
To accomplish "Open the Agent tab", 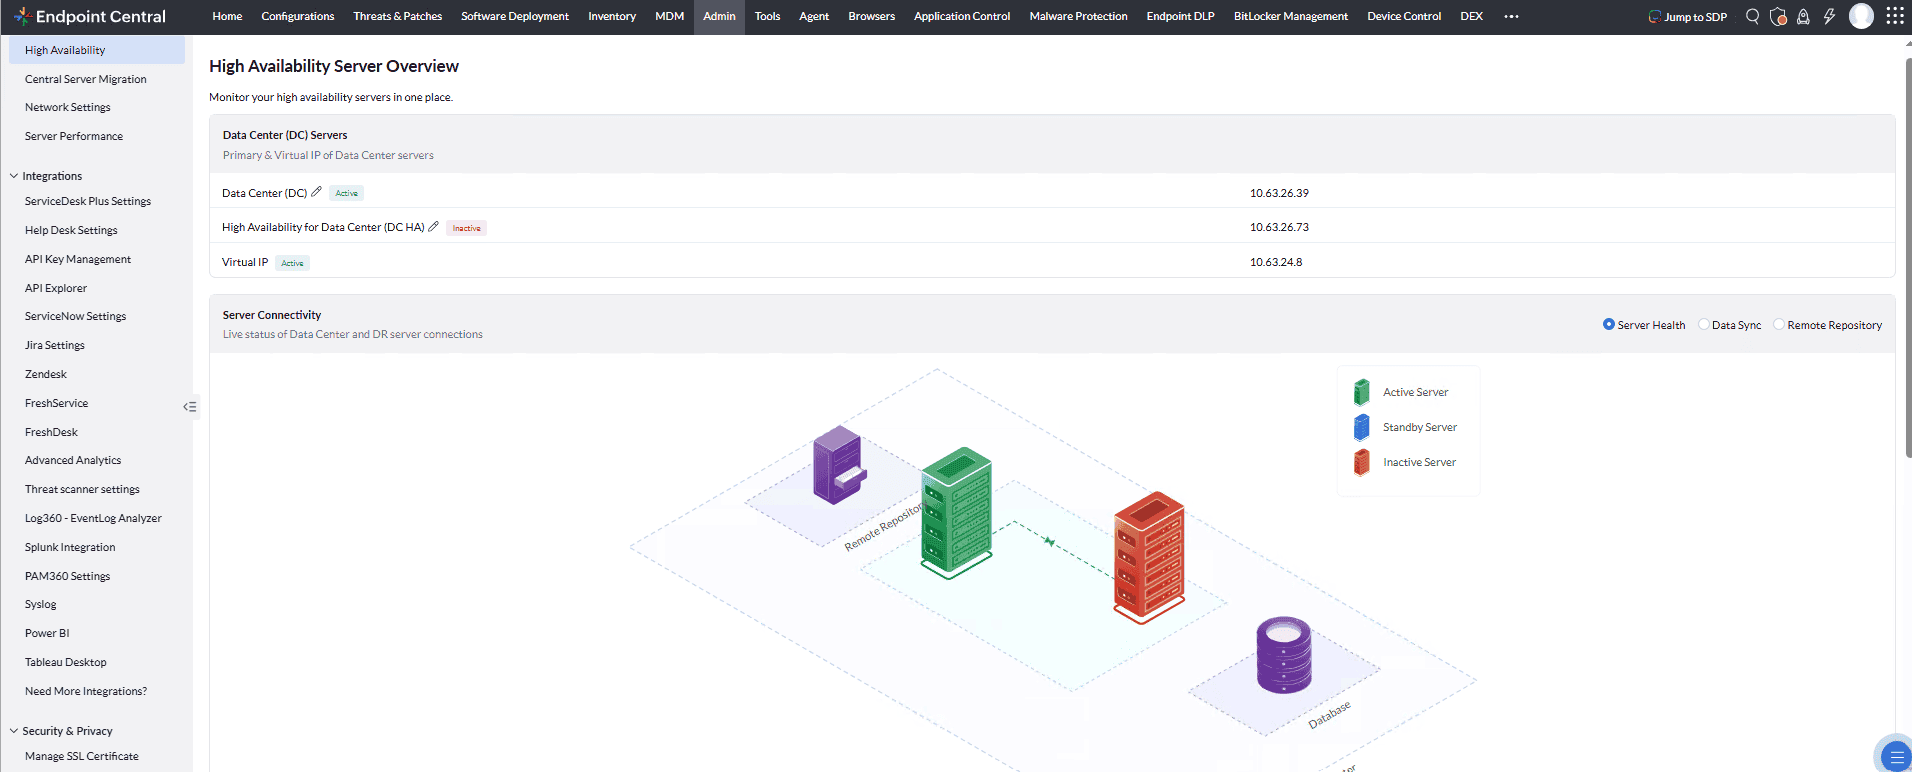I will (814, 16).
